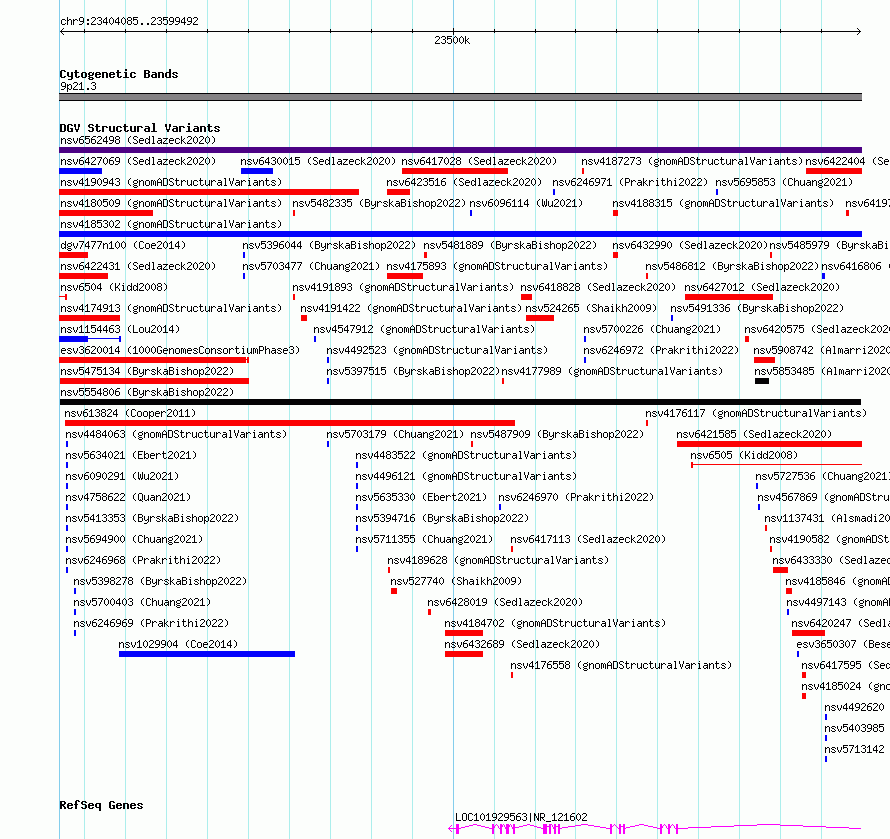Click the chr9:23404085..23599492 region label
This screenshot has width=890, height=839.
(x=129, y=21)
